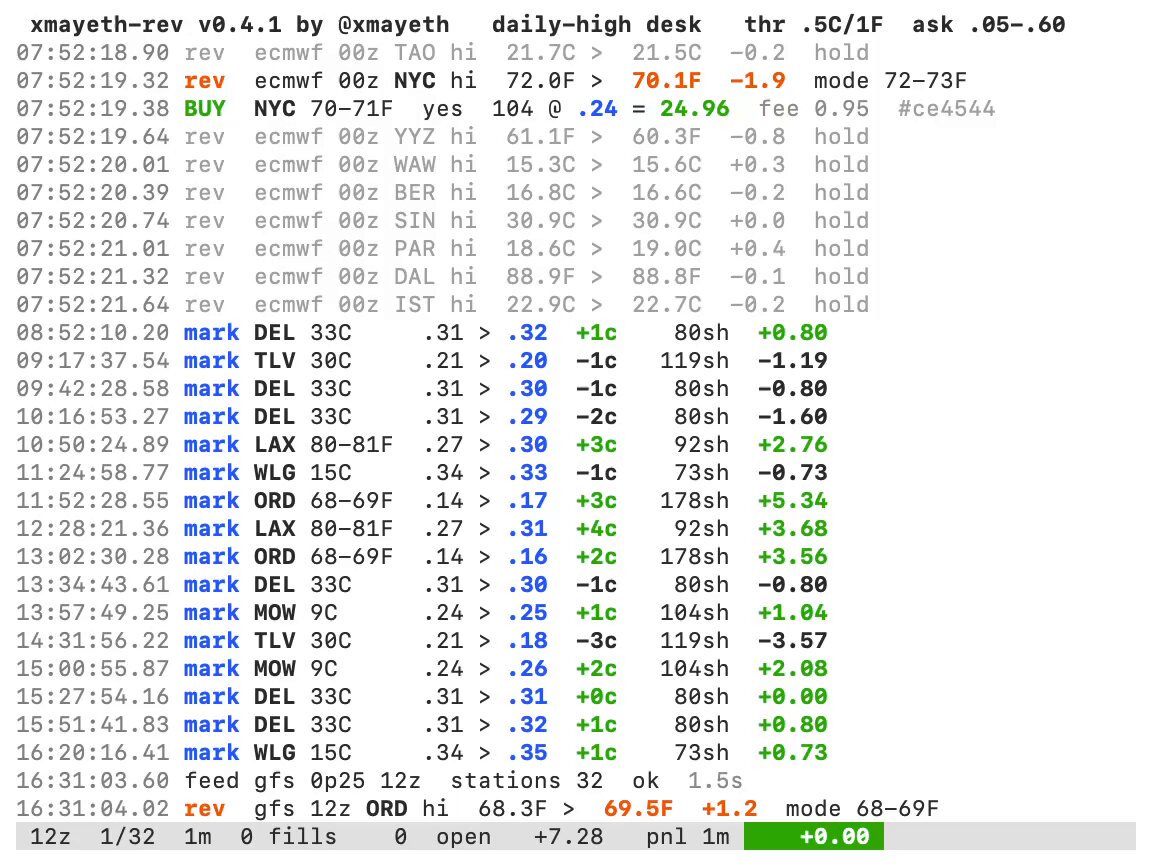The image size is (1164, 864).
Task: Select the orange "70.1F" revised value
Action: pyautogui.click(x=667, y=81)
